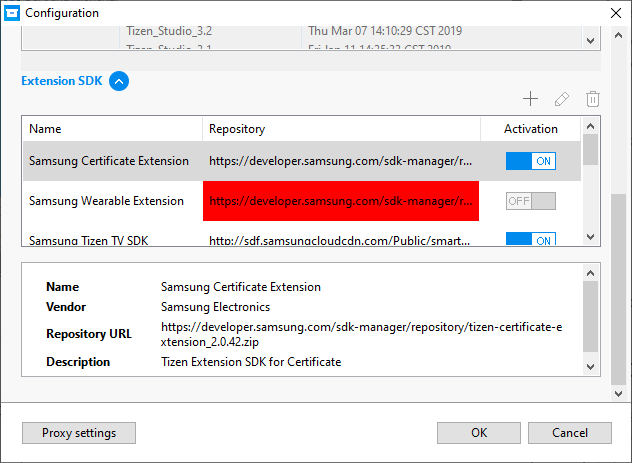
Task: Turn off Samsung Certificate Extension activation
Action: (x=530, y=161)
